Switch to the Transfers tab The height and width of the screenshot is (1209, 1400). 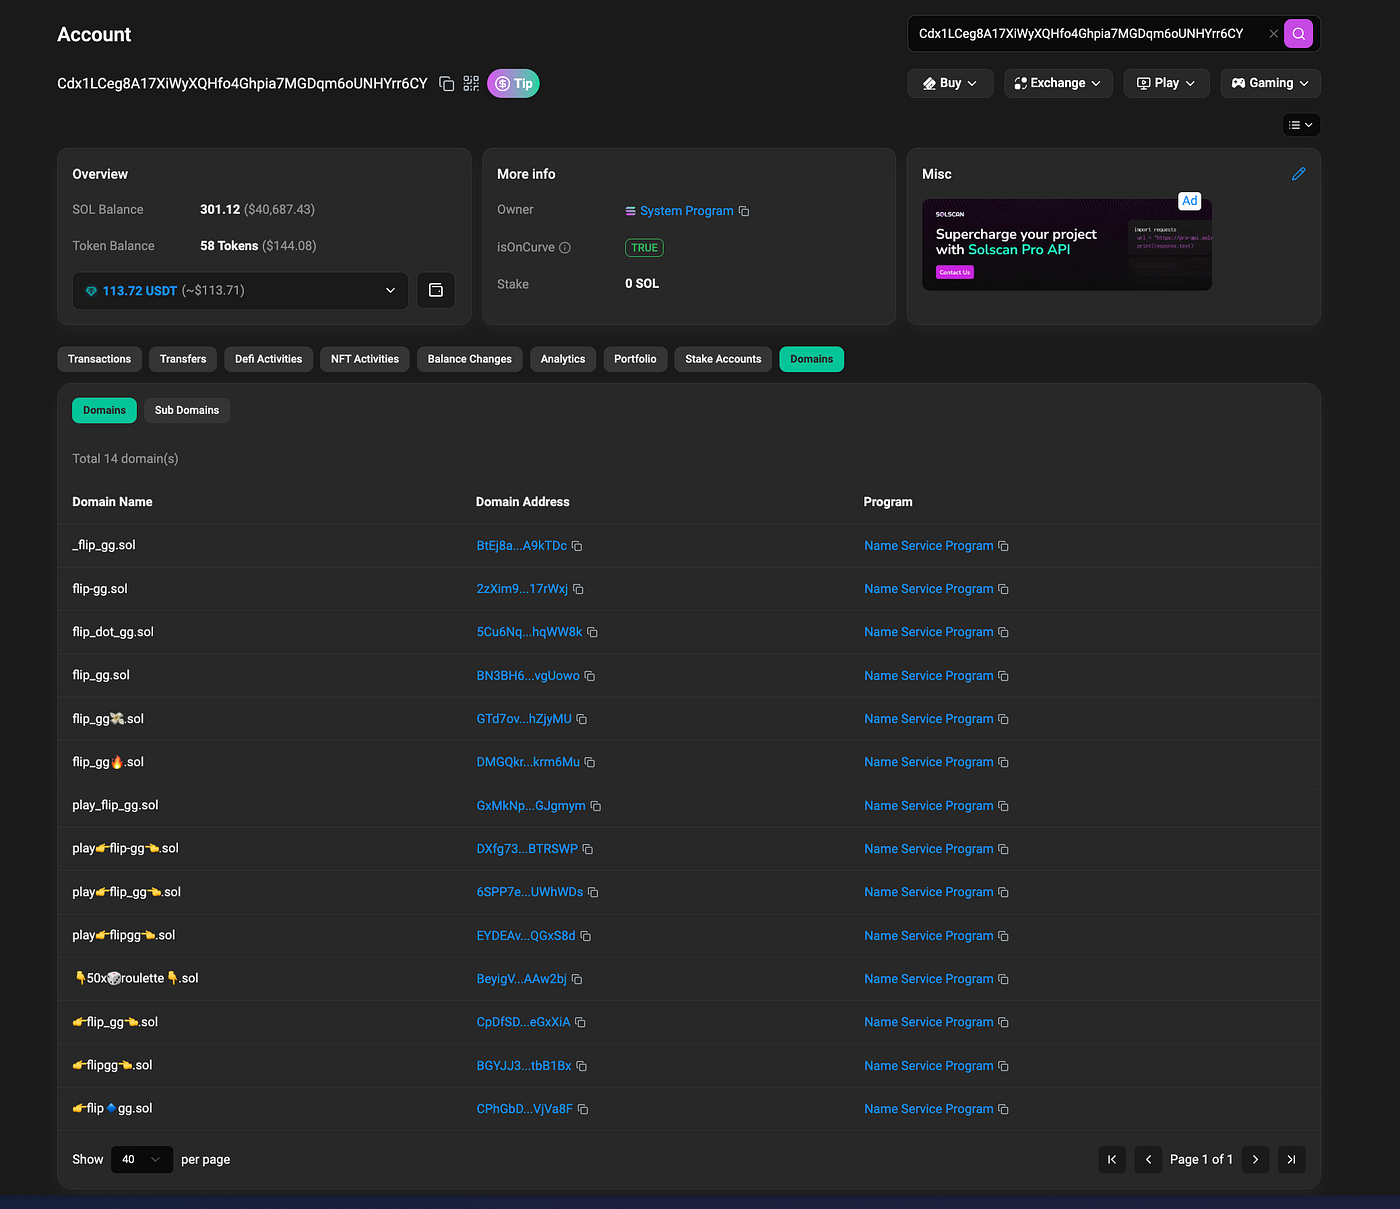click(x=183, y=359)
